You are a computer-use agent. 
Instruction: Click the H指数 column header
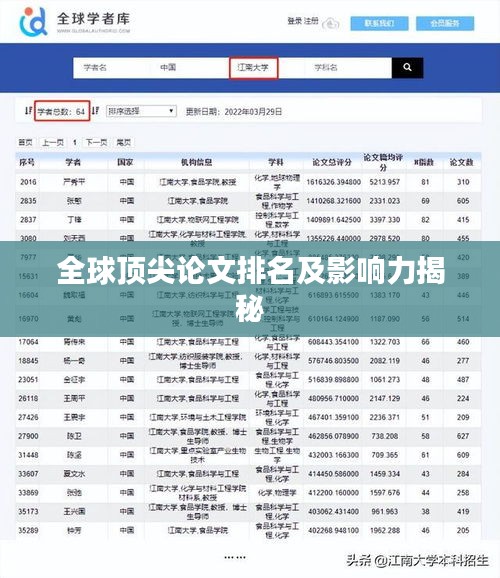pos(424,162)
